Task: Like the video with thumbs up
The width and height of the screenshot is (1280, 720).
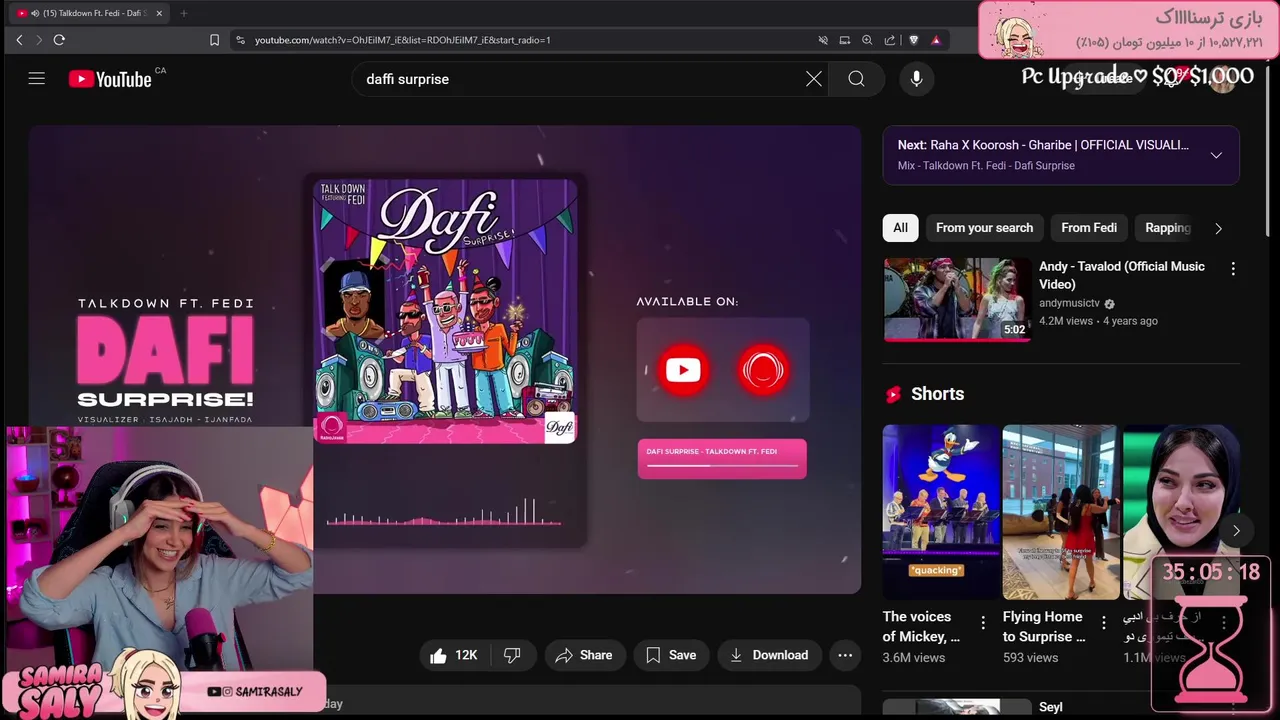Action: pos(453,655)
